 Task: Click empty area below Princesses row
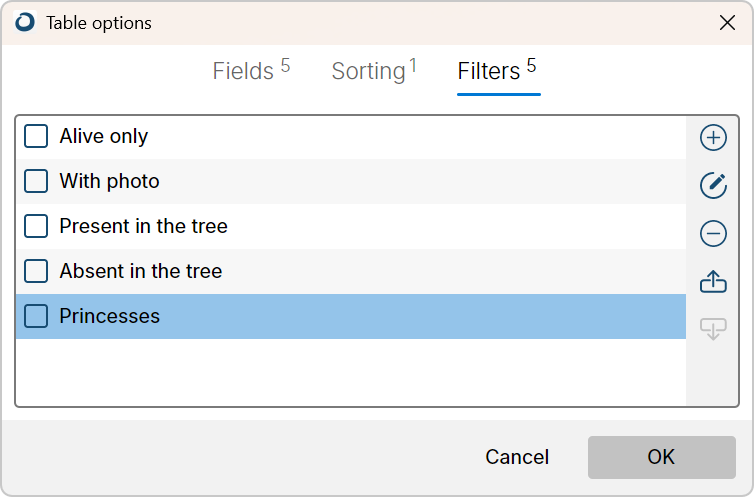351,372
